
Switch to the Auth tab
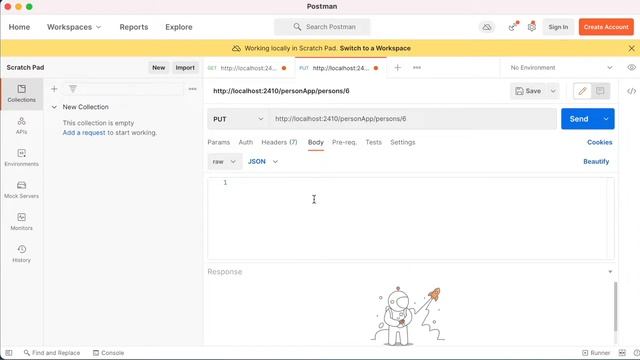[245, 142]
